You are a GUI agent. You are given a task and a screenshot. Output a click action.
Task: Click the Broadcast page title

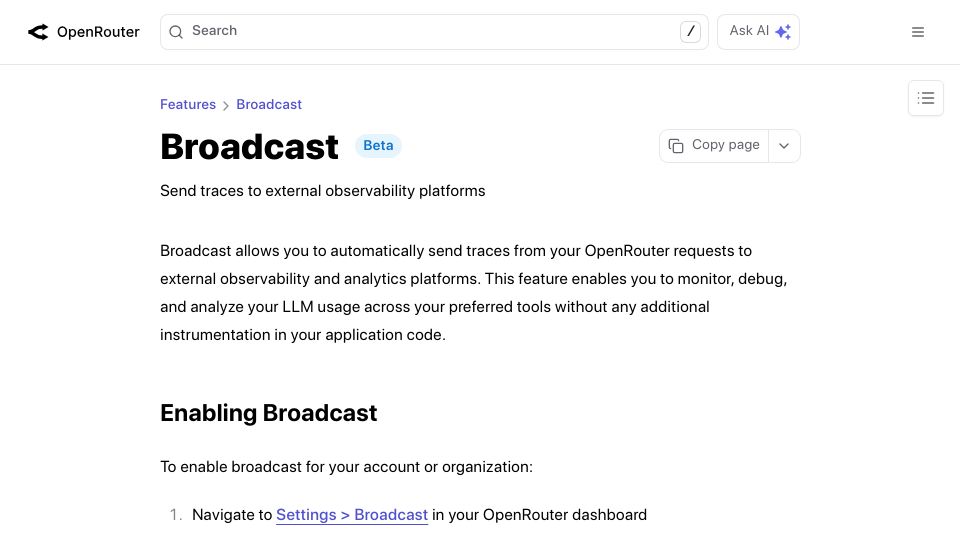point(249,147)
